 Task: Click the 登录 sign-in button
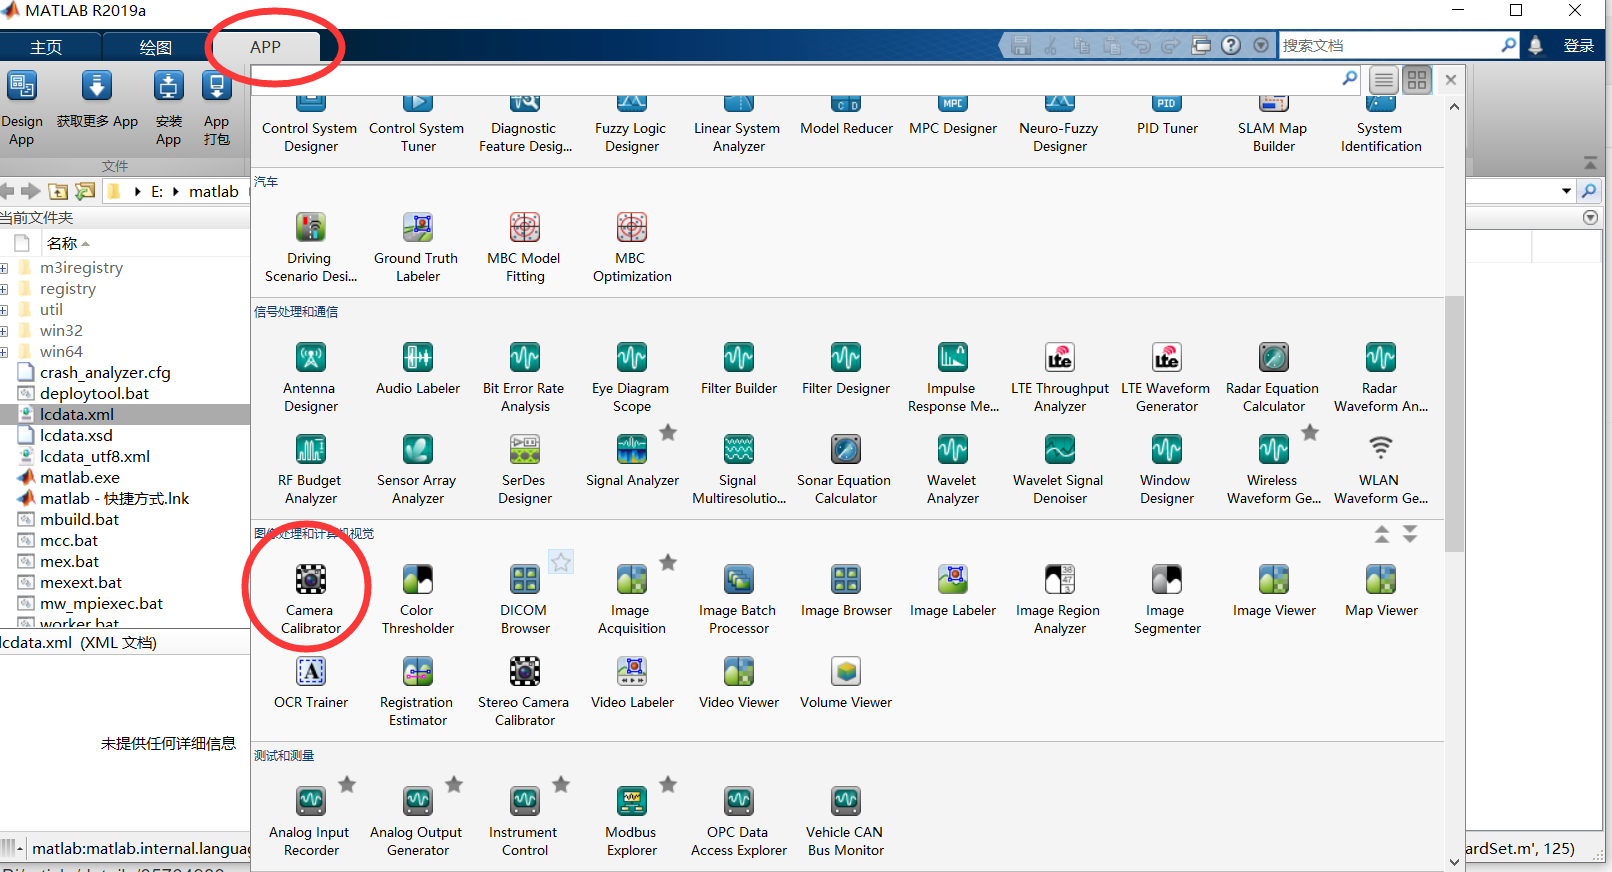1579,45
